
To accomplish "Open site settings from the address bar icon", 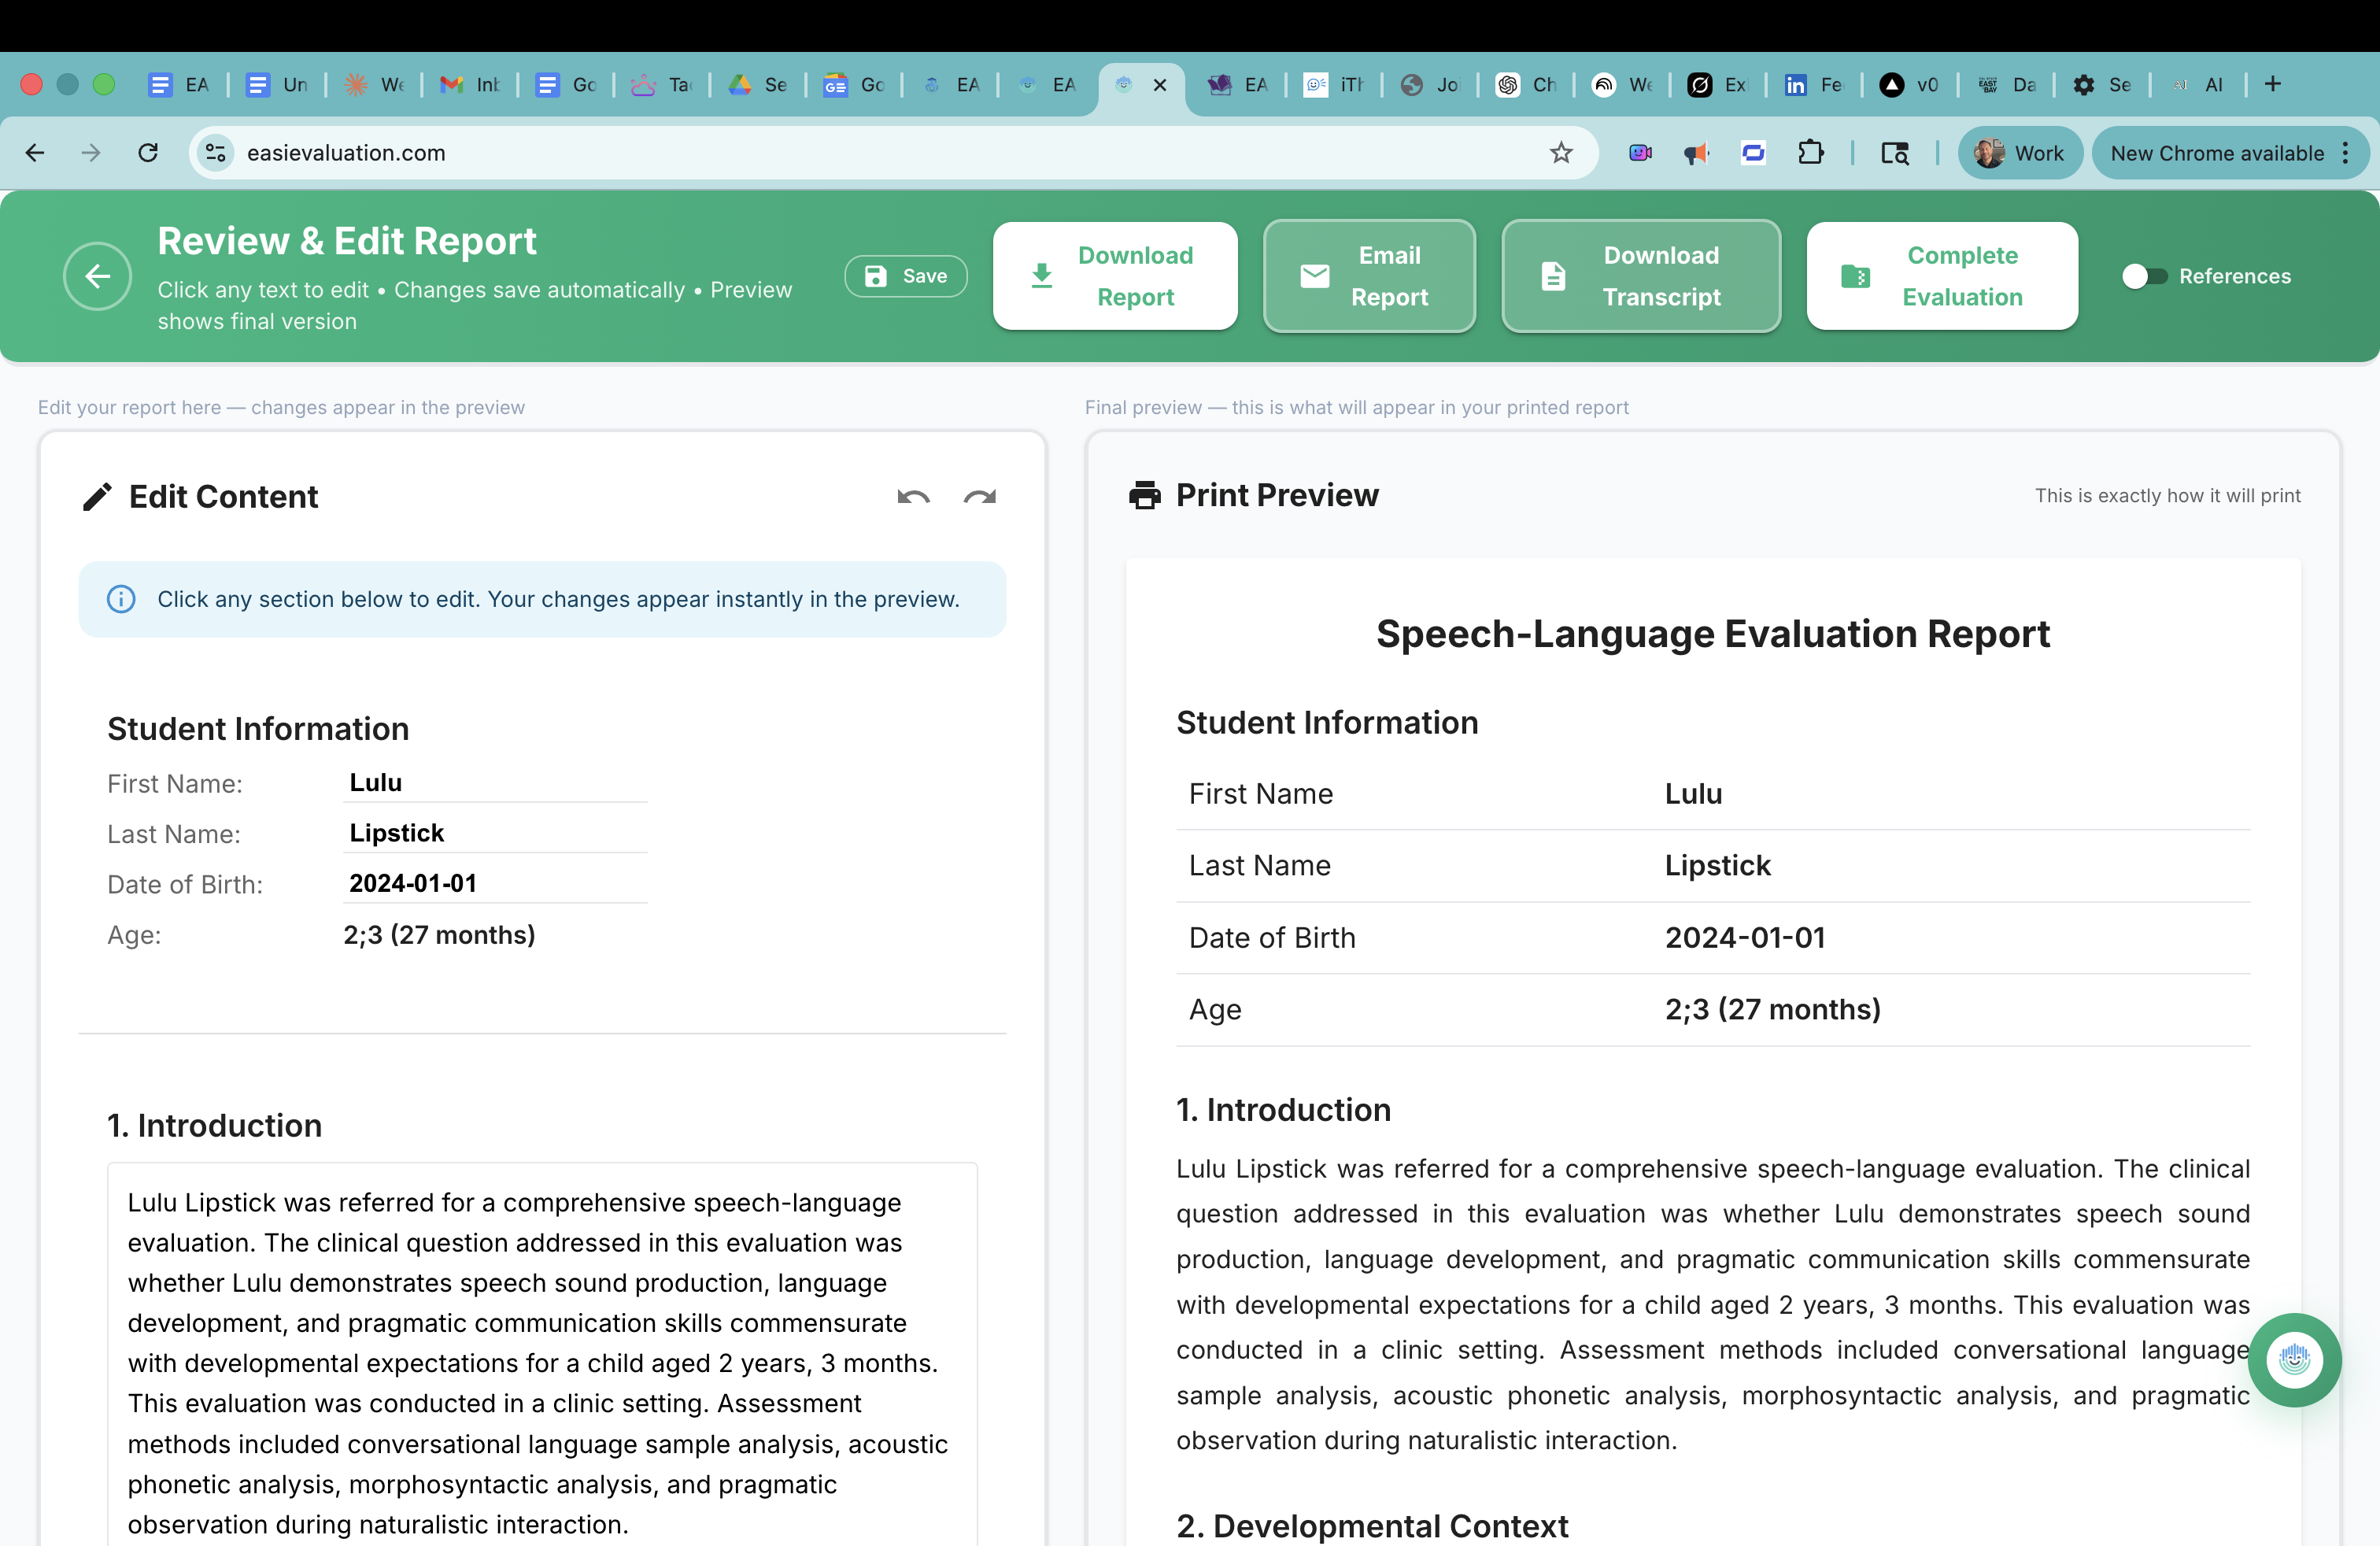I will [214, 153].
